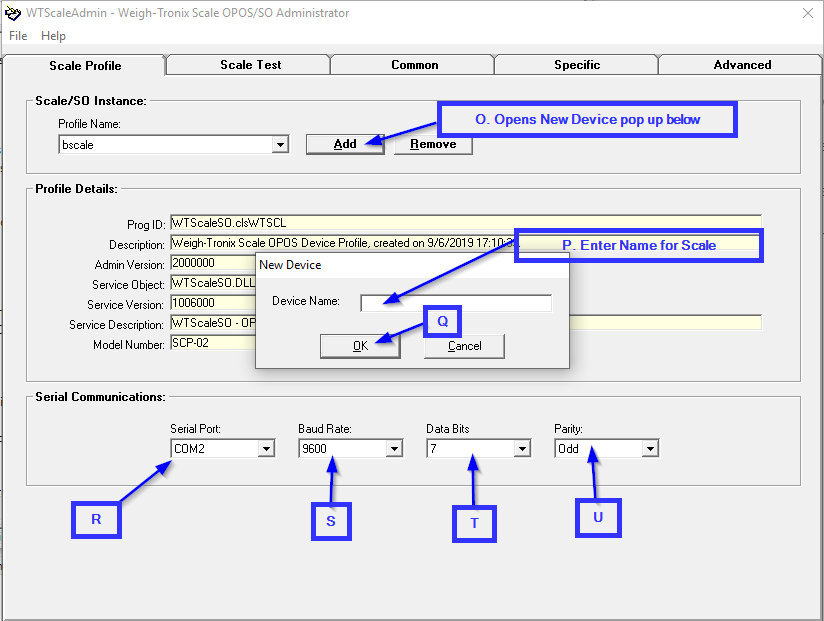Switch to the Common tab
The image size is (824, 621).
coord(414,65)
